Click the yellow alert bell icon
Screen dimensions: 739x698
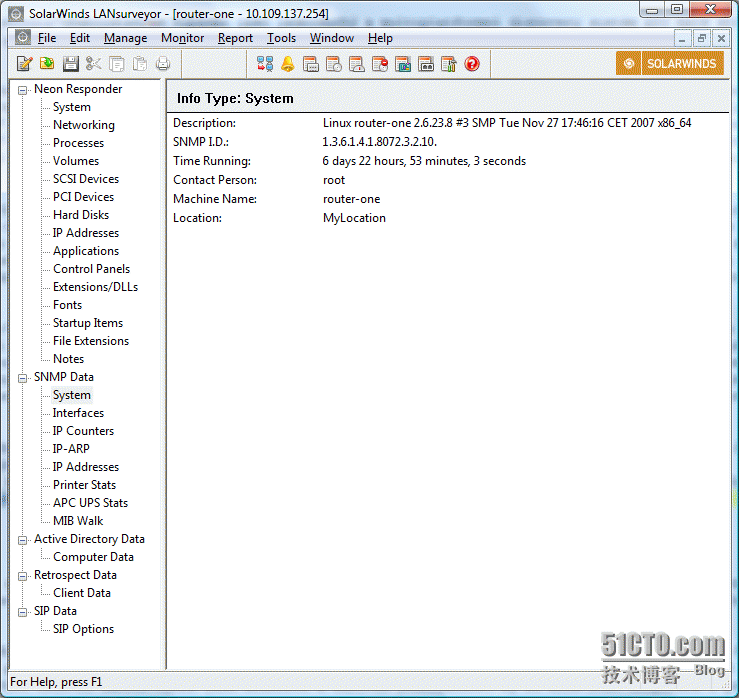pos(287,64)
